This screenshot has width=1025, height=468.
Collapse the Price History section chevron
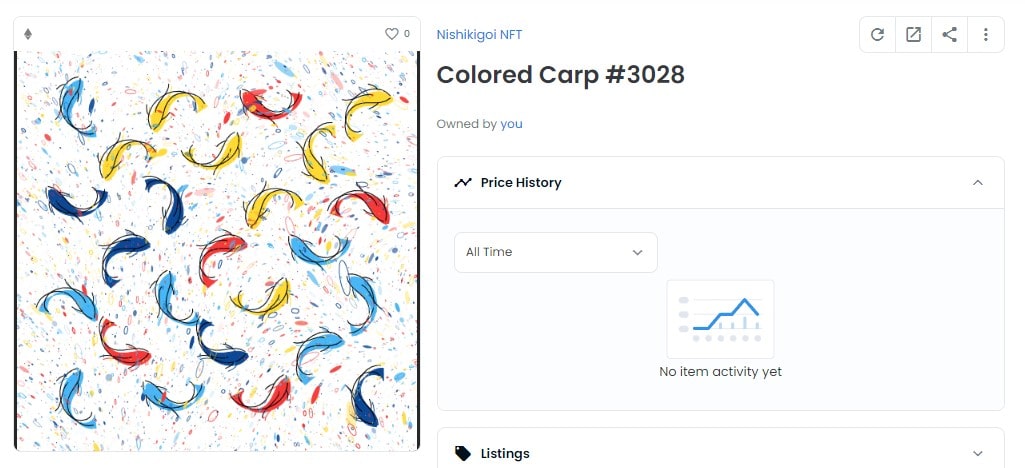tap(978, 182)
